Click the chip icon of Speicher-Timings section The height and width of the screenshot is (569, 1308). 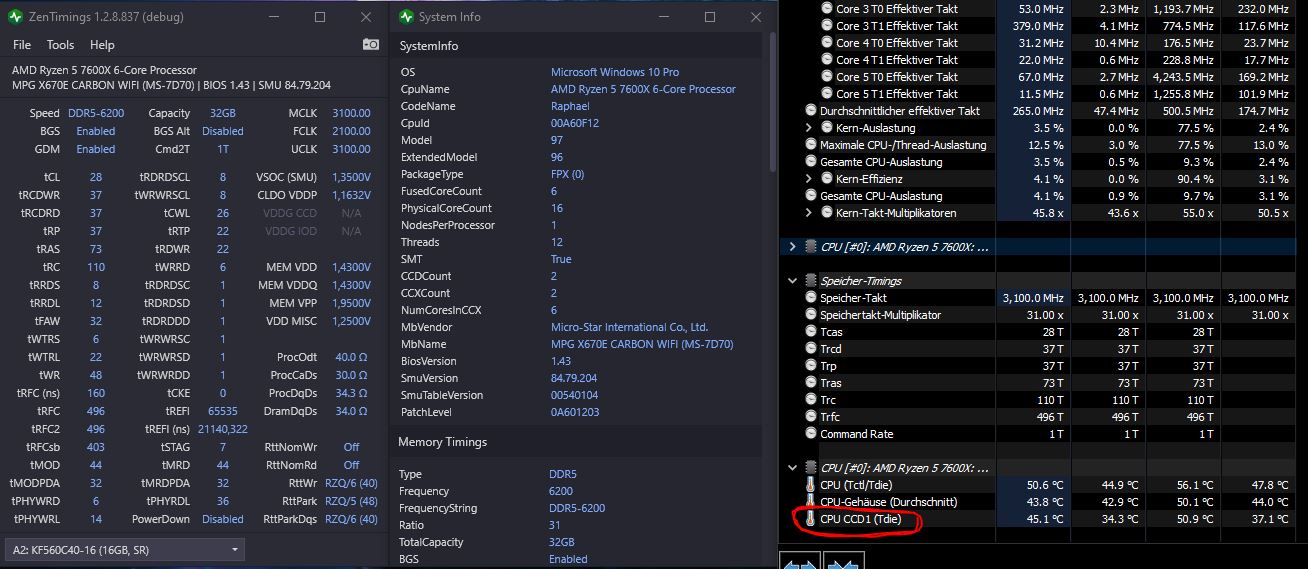811,281
